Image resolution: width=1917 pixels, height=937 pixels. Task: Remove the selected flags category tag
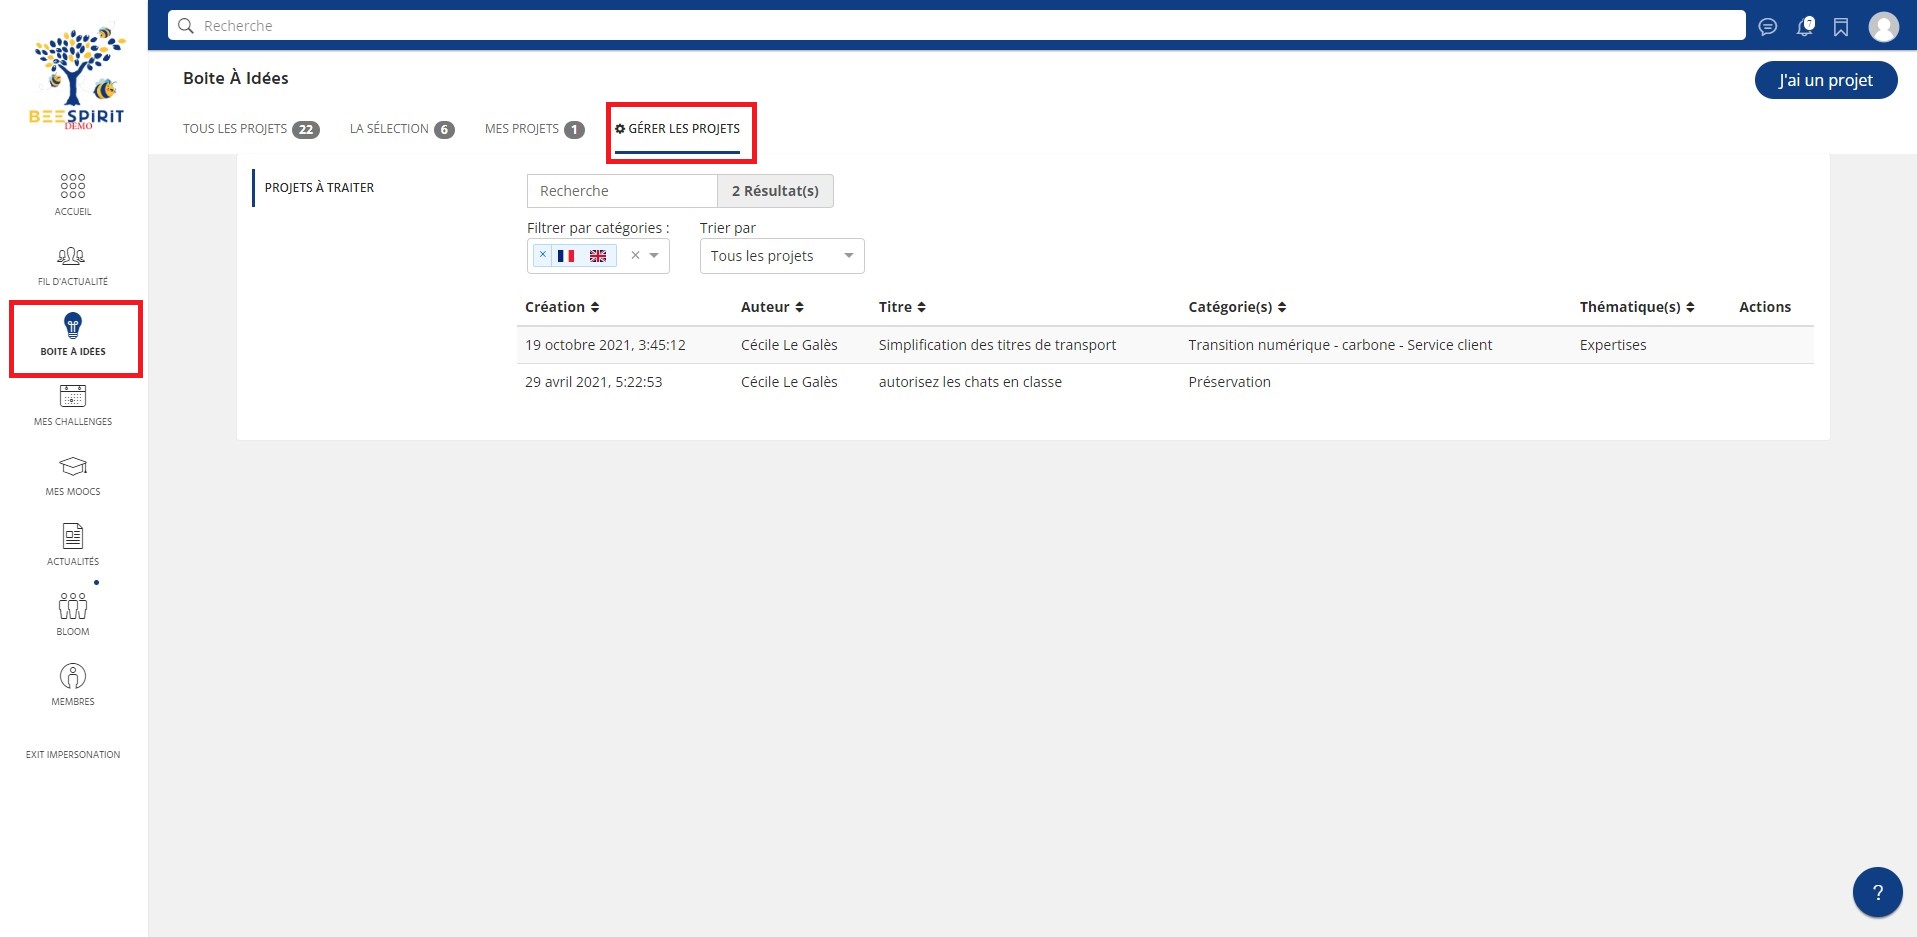[543, 255]
